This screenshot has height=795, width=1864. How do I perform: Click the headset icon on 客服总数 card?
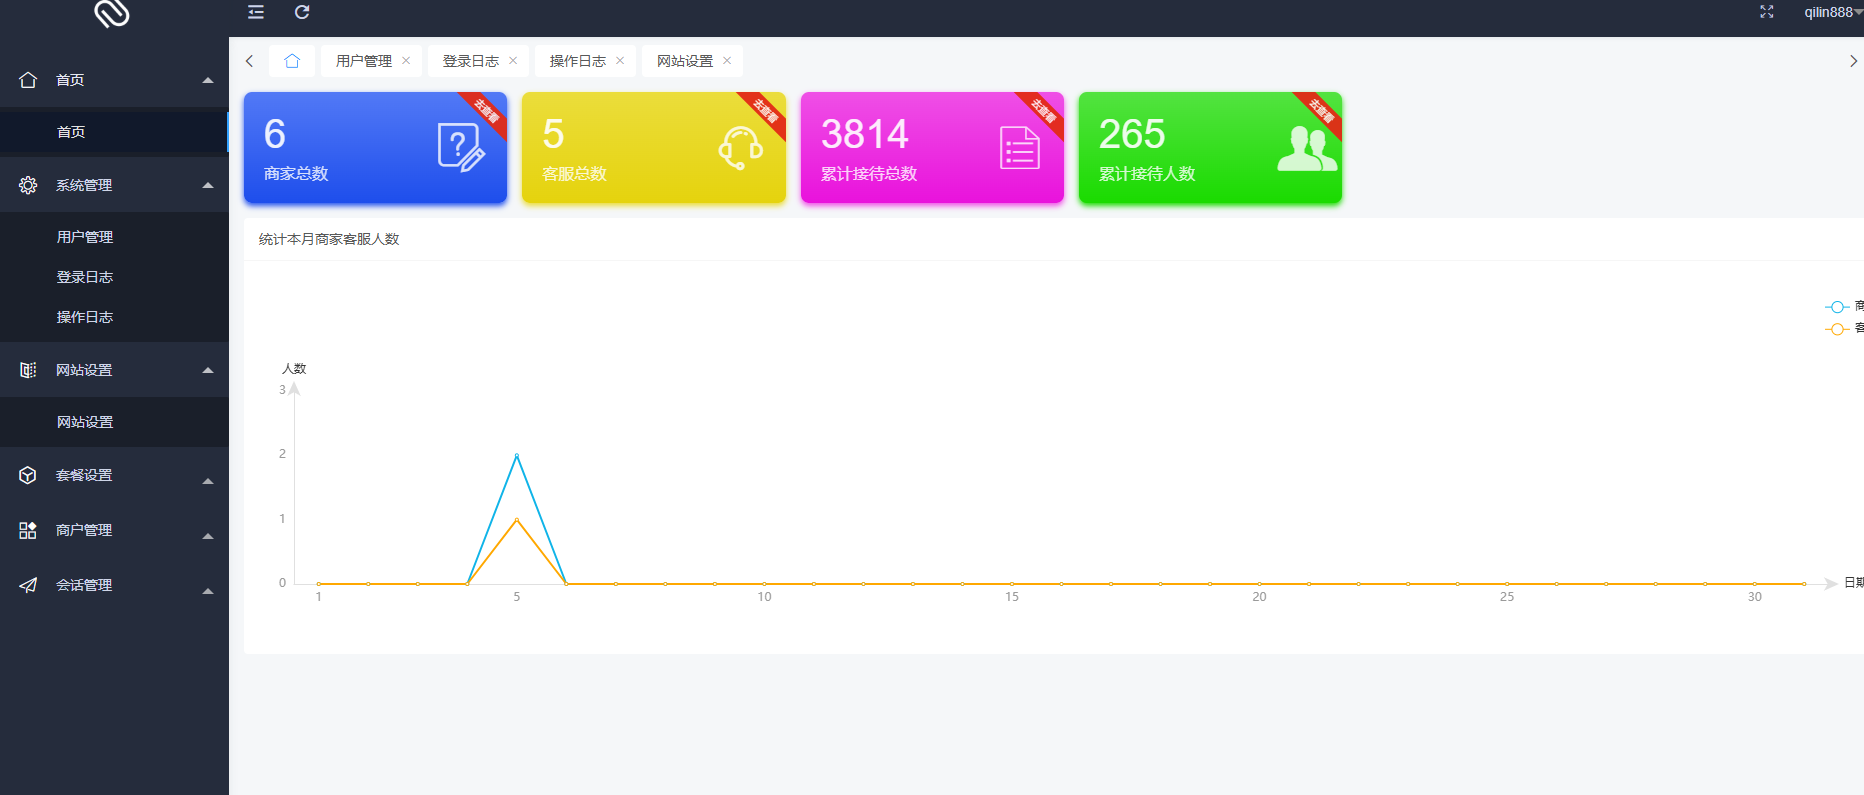740,148
